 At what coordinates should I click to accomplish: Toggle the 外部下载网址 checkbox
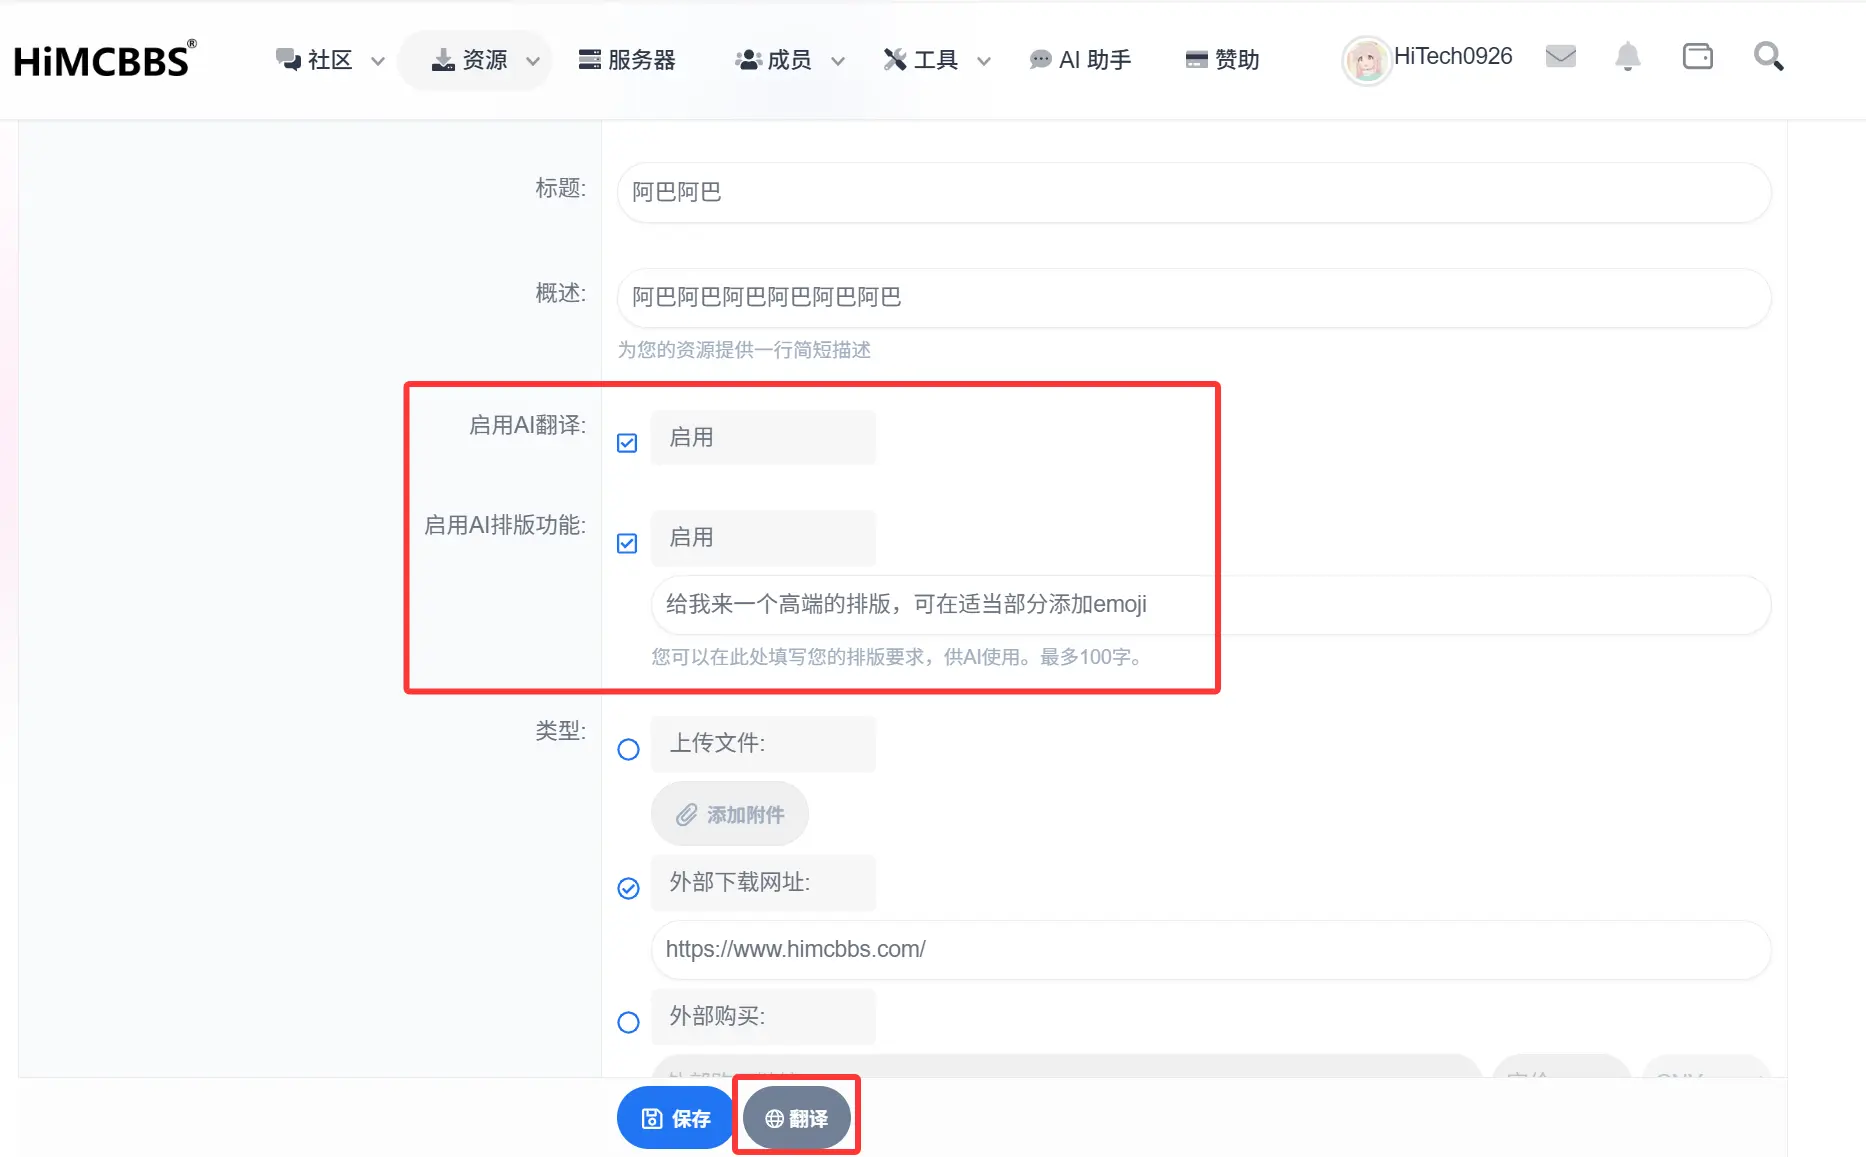click(x=628, y=888)
